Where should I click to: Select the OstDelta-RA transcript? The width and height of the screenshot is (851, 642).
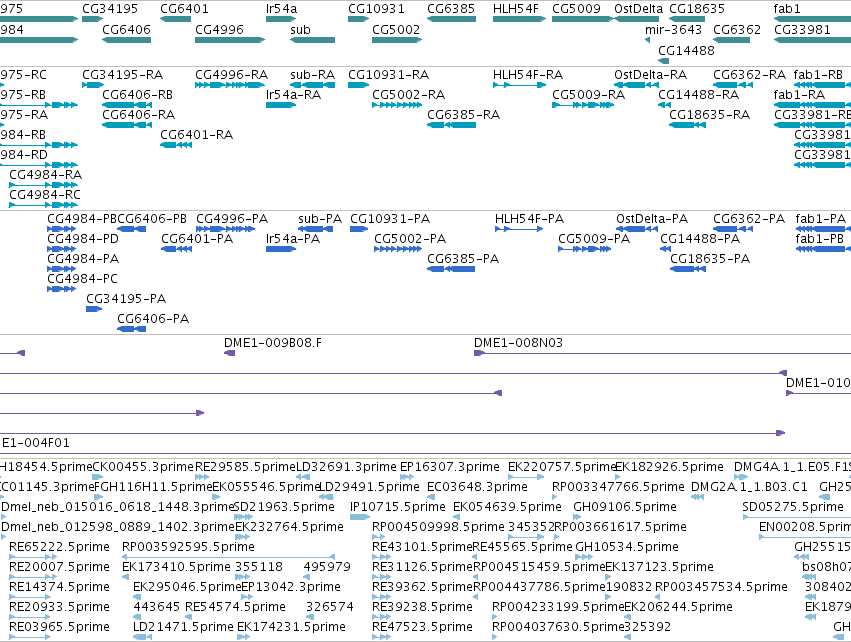[x=637, y=85]
